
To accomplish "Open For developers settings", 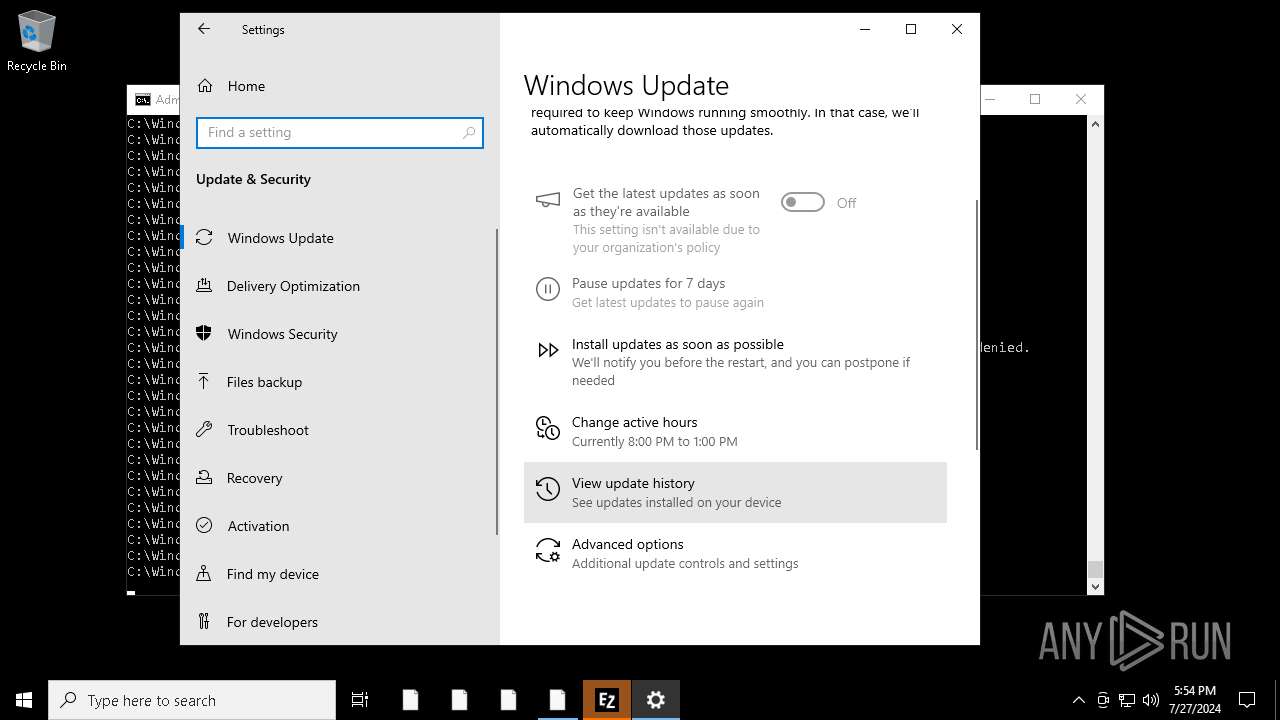I will pyautogui.click(x=340, y=622).
